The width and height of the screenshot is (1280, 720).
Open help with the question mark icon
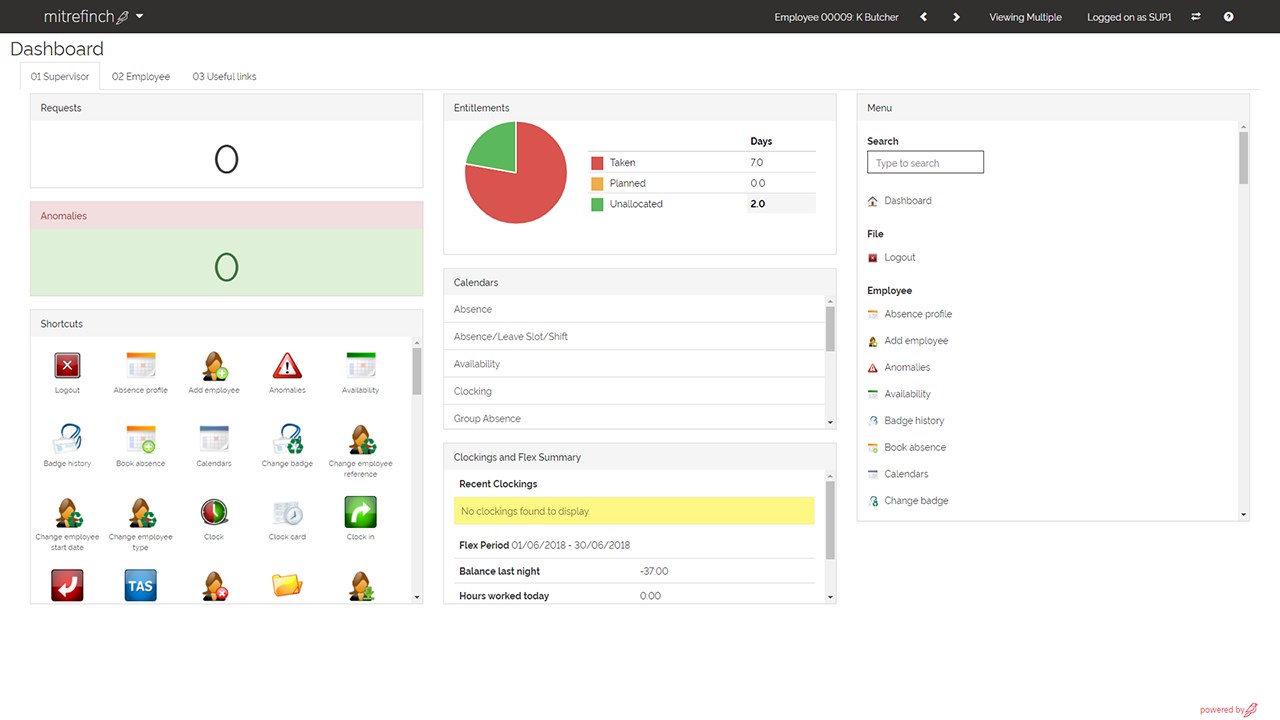coord(1228,17)
